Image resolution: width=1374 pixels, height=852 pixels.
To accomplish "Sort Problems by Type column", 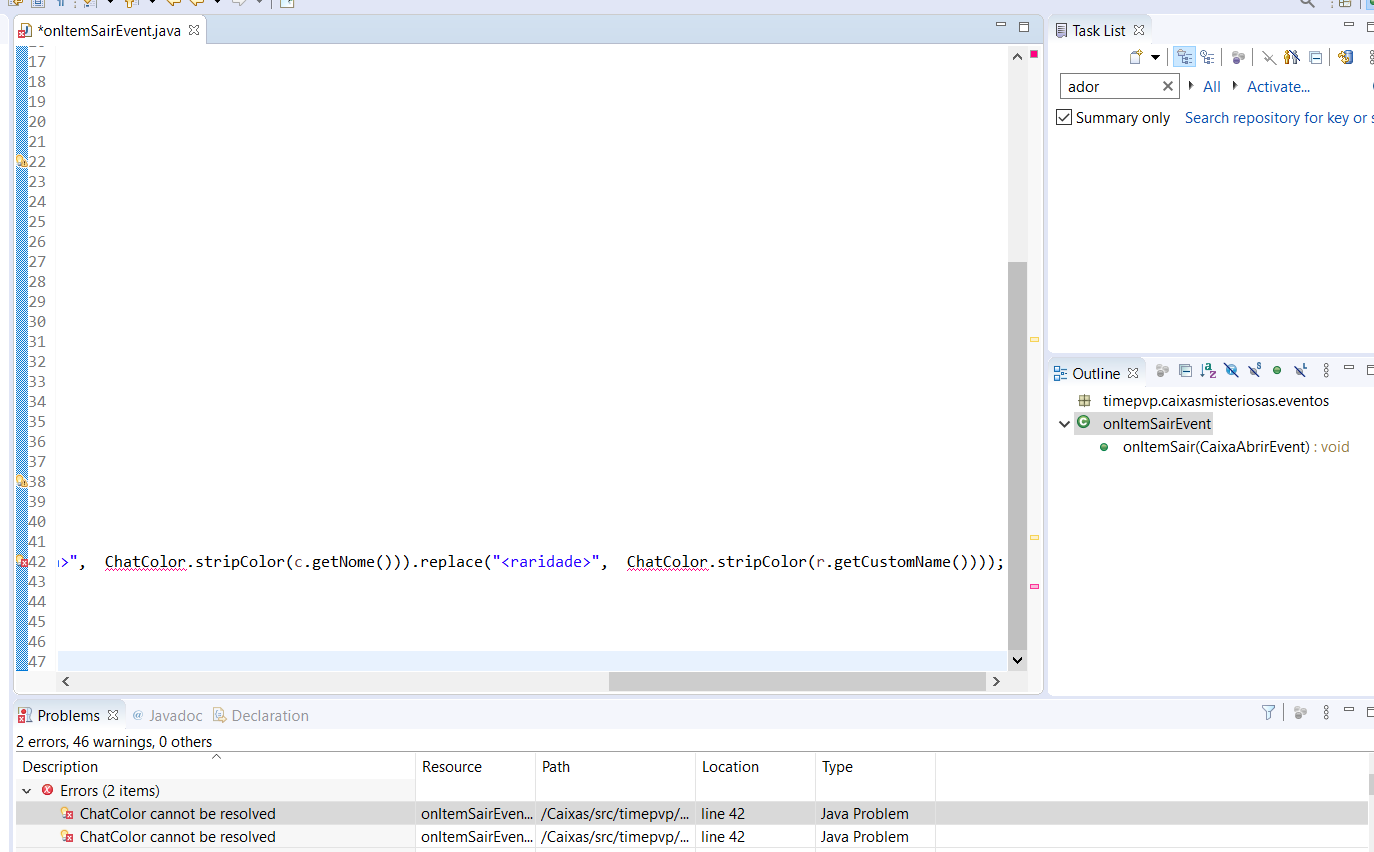I will pyautogui.click(x=876, y=767).
